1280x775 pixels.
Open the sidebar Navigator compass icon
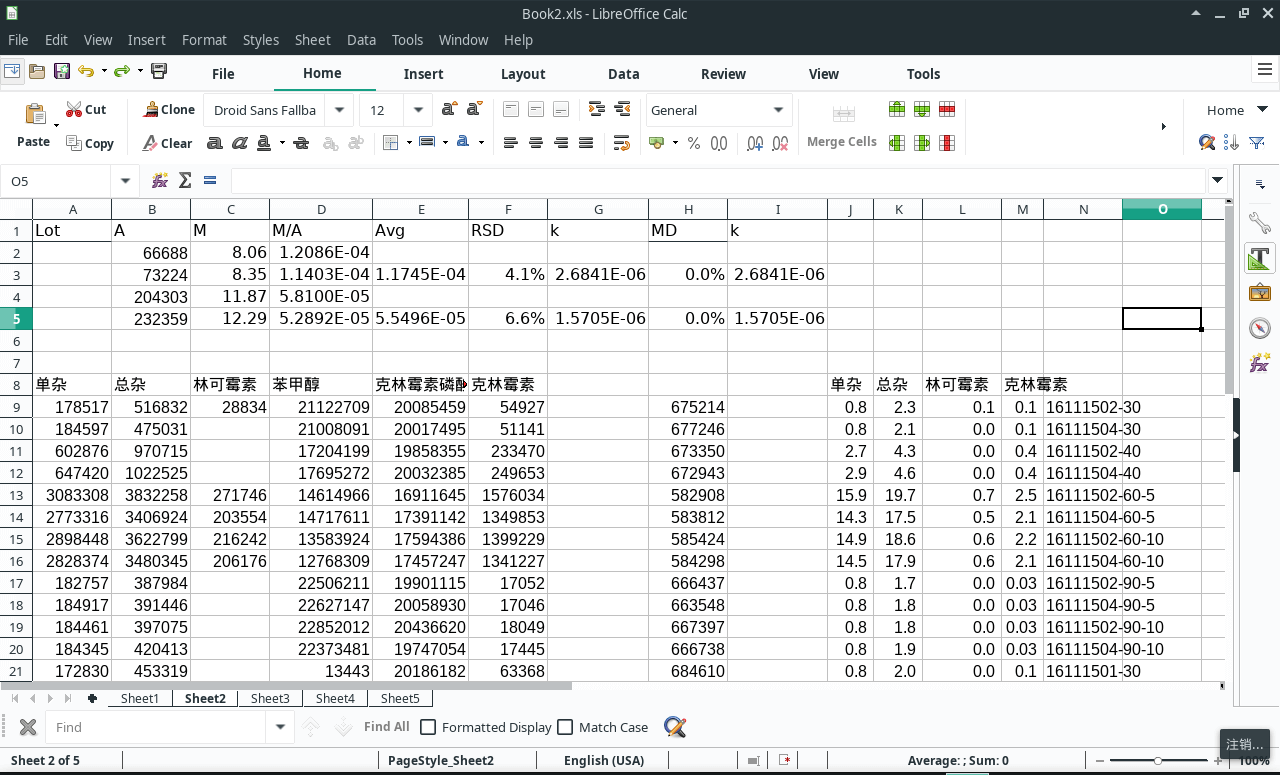1259,328
